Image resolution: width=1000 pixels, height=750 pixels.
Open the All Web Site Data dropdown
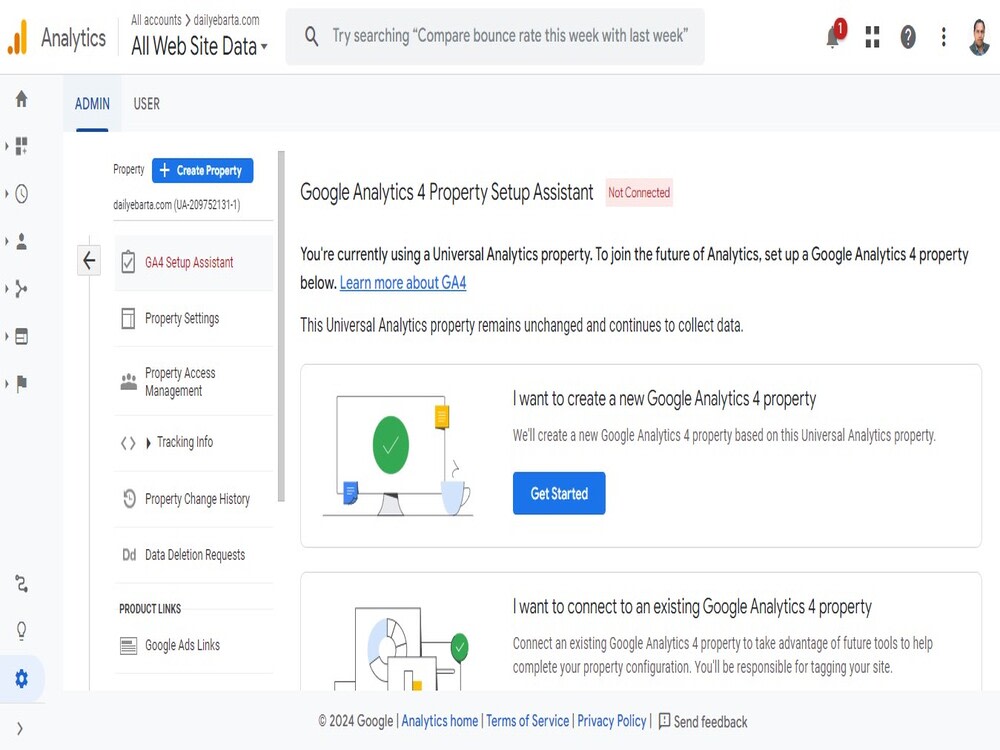pos(199,47)
